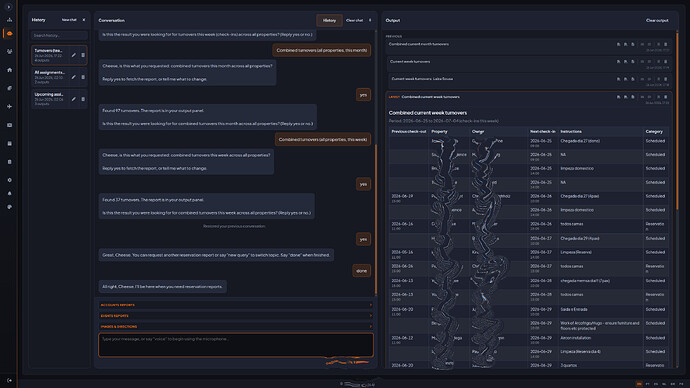
Task: Sort by the Next check-in column header
Action: coord(543,132)
